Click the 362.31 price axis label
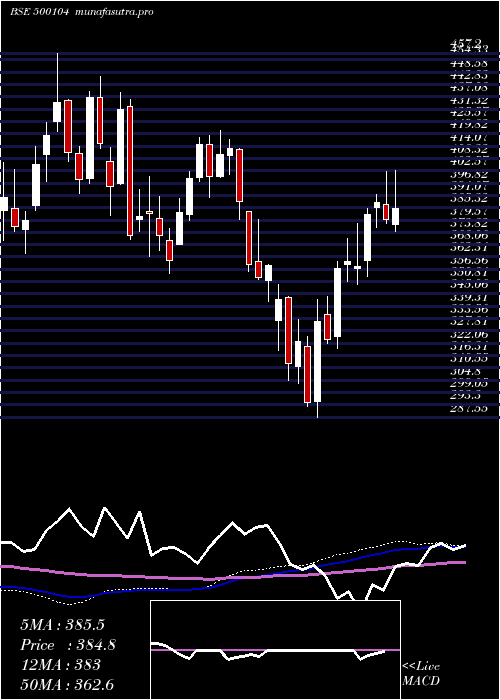Image resolution: width=500 pixels, height=700 pixels. tap(469, 247)
